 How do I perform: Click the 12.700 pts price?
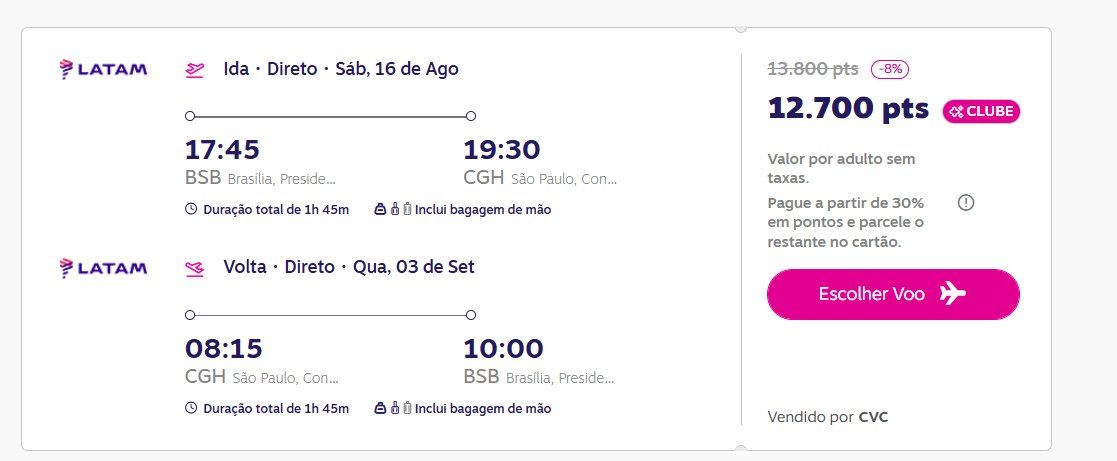pyautogui.click(x=848, y=108)
